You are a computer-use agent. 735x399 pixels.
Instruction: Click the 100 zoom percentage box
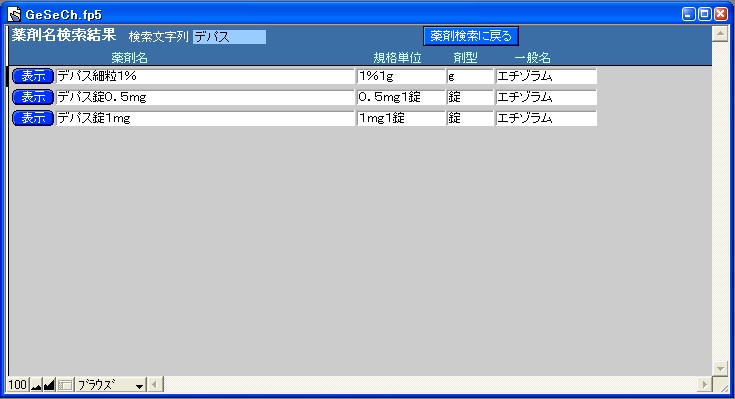18,385
